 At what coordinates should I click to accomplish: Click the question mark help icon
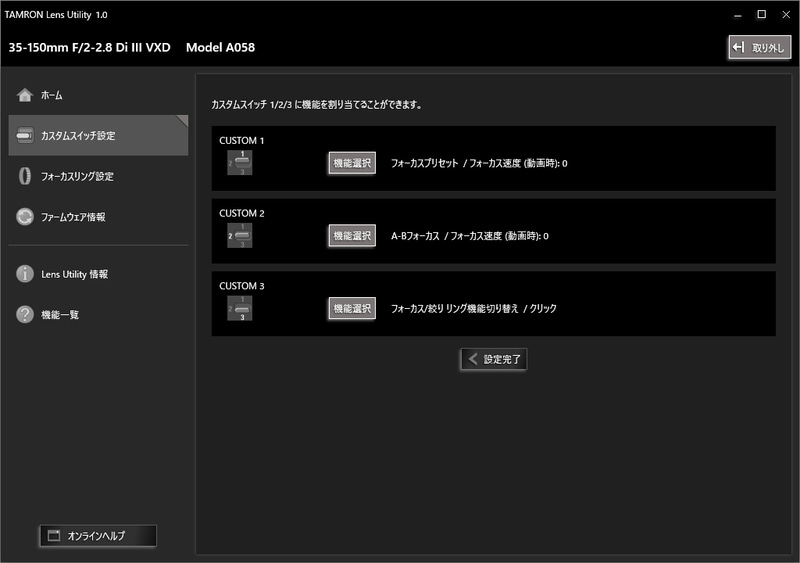pyautogui.click(x=24, y=314)
